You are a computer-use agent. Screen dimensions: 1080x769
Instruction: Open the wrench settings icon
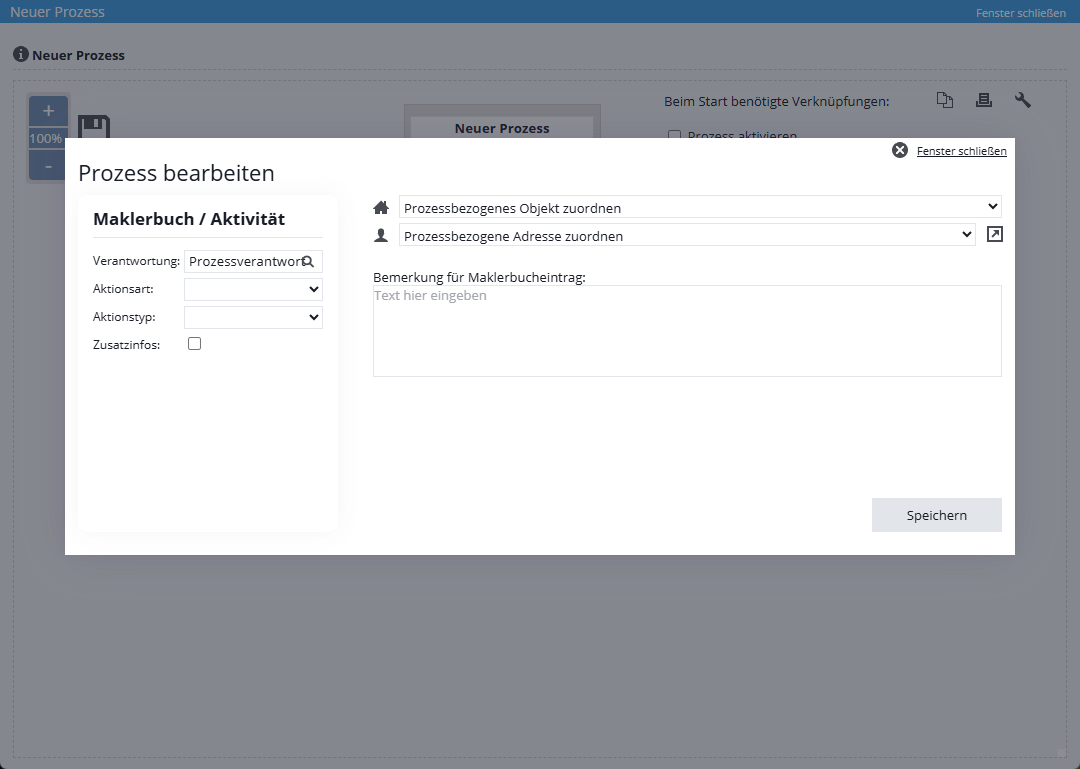click(x=1022, y=100)
